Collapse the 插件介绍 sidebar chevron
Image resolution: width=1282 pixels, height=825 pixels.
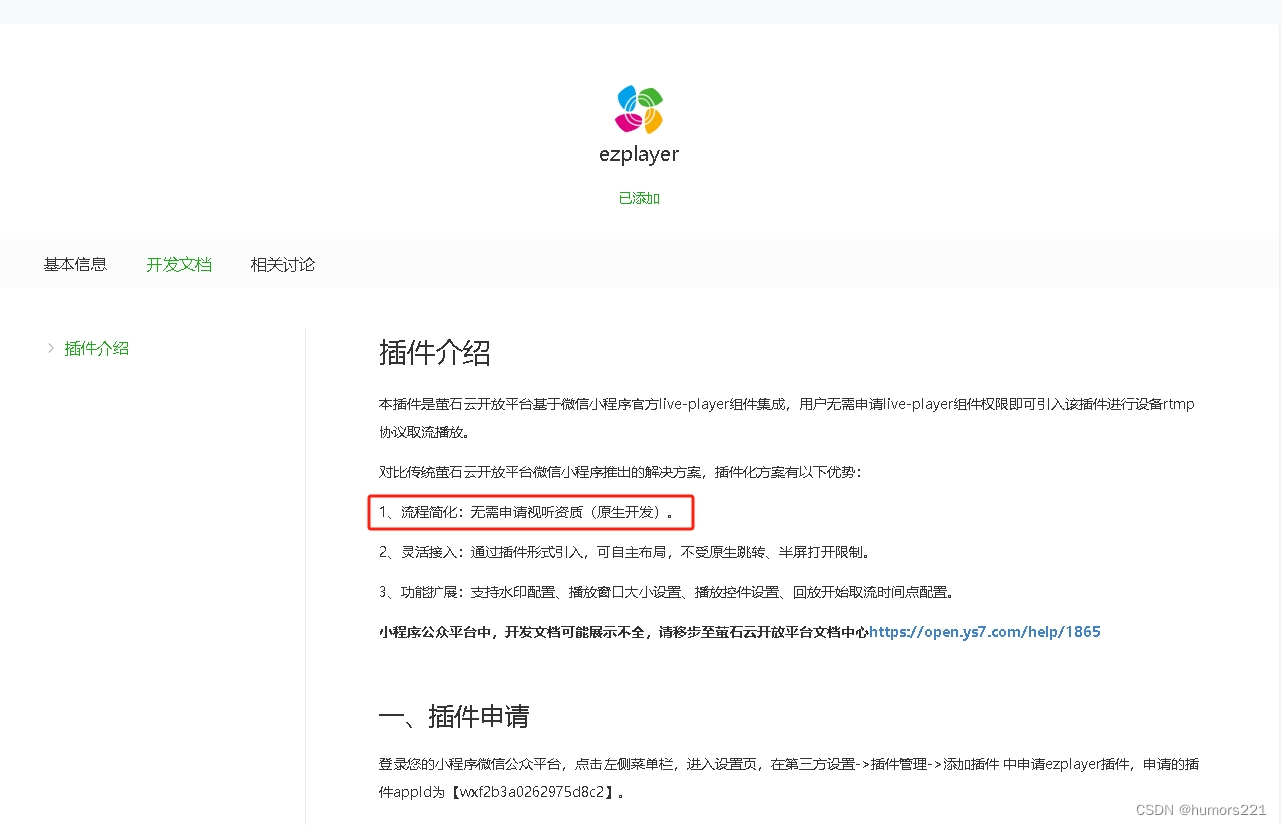pos(51,348)
